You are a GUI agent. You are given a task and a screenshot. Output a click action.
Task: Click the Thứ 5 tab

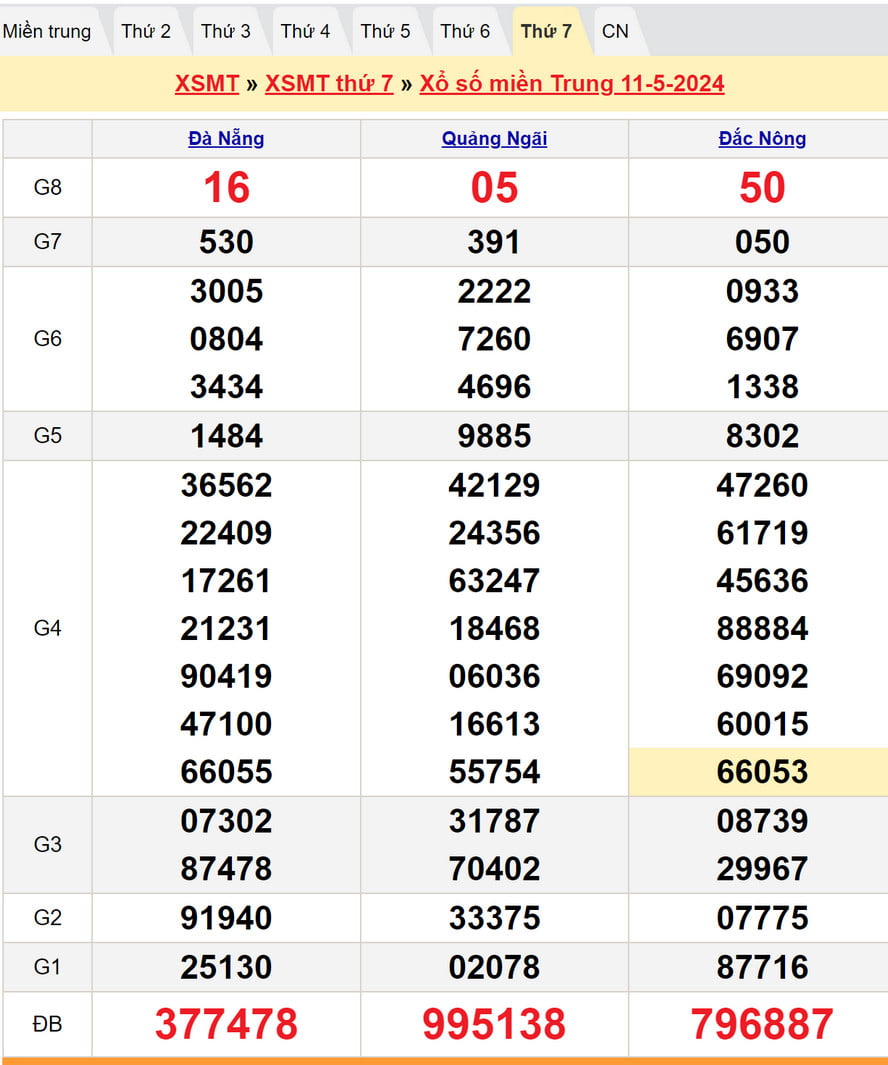[385, 31]
